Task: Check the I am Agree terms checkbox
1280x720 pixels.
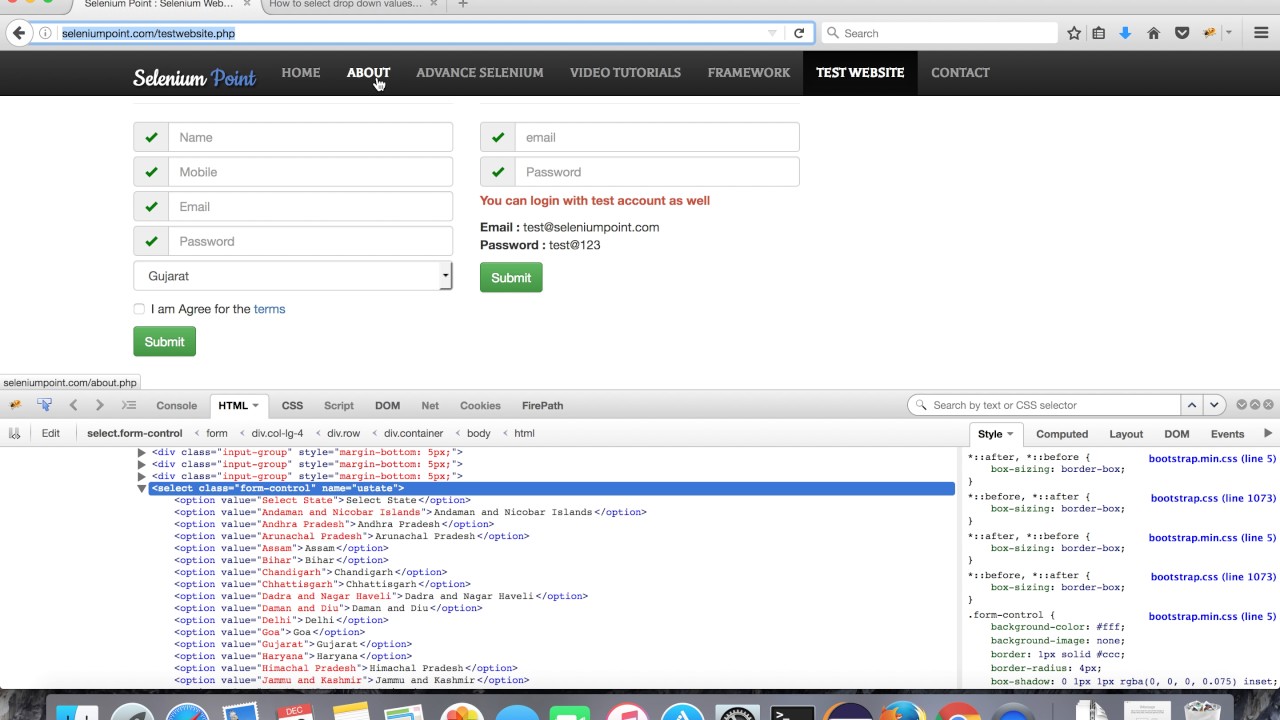Action: click(x=139, y=309)
